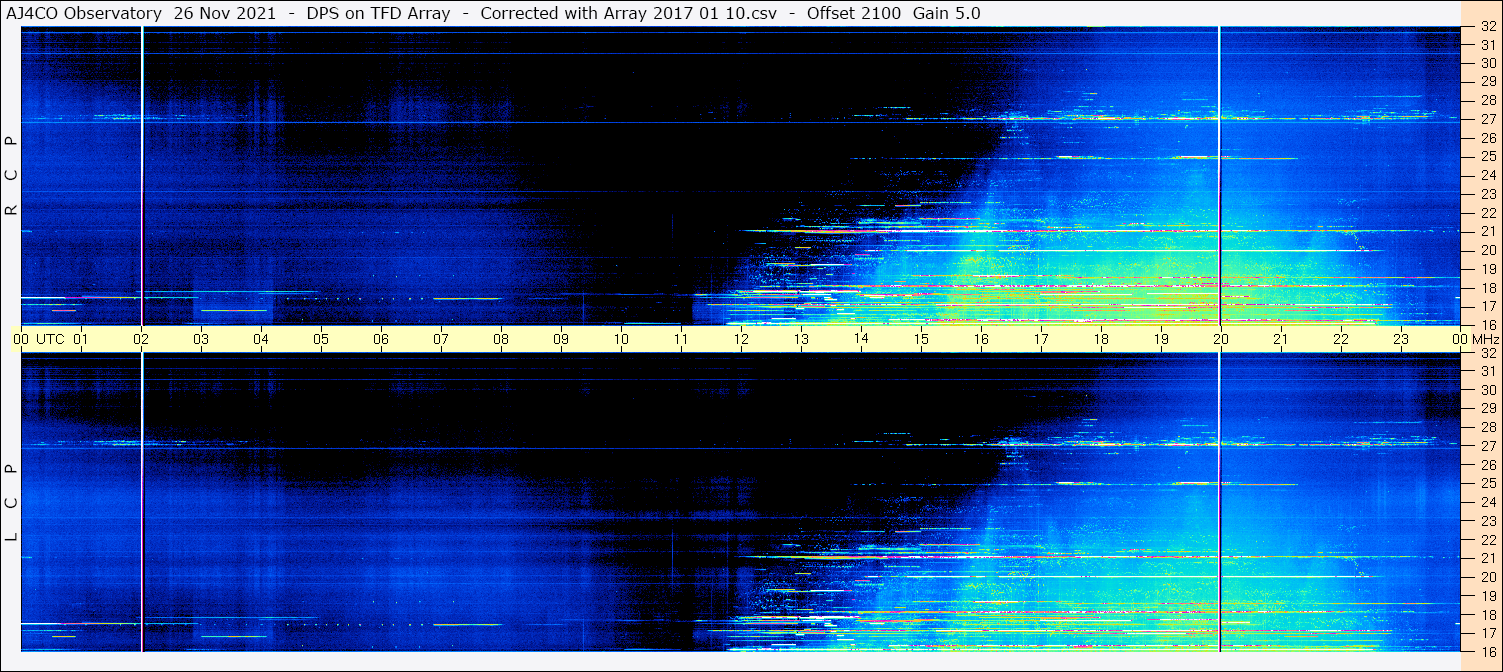Viewport: 1503px width, 672px height.
Task: Select 21 MHz label on LCP scale
Action: [1487, 558]
